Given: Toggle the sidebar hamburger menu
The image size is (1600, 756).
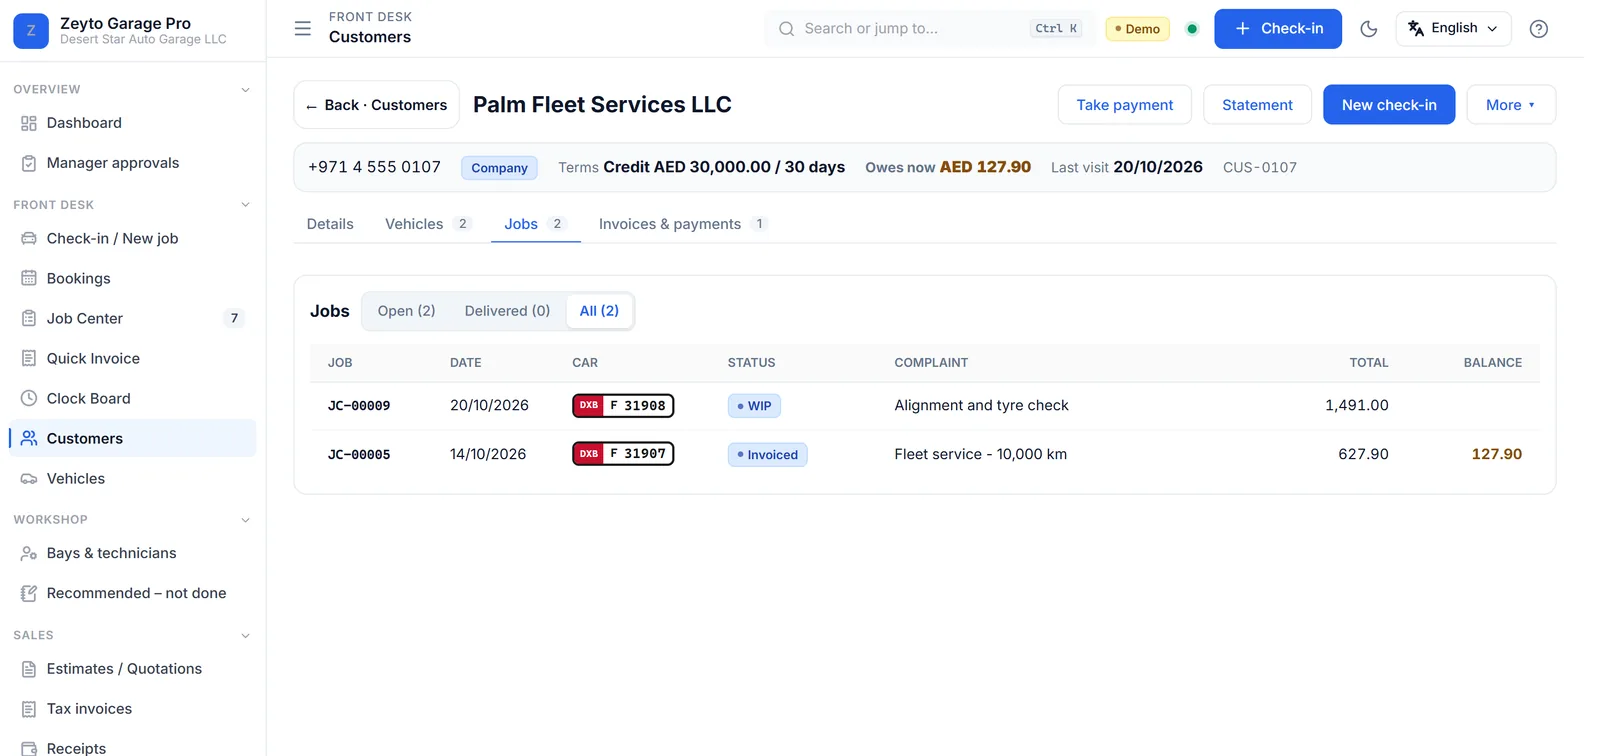Looking at the screenshot, I should (x=303, y=28).
